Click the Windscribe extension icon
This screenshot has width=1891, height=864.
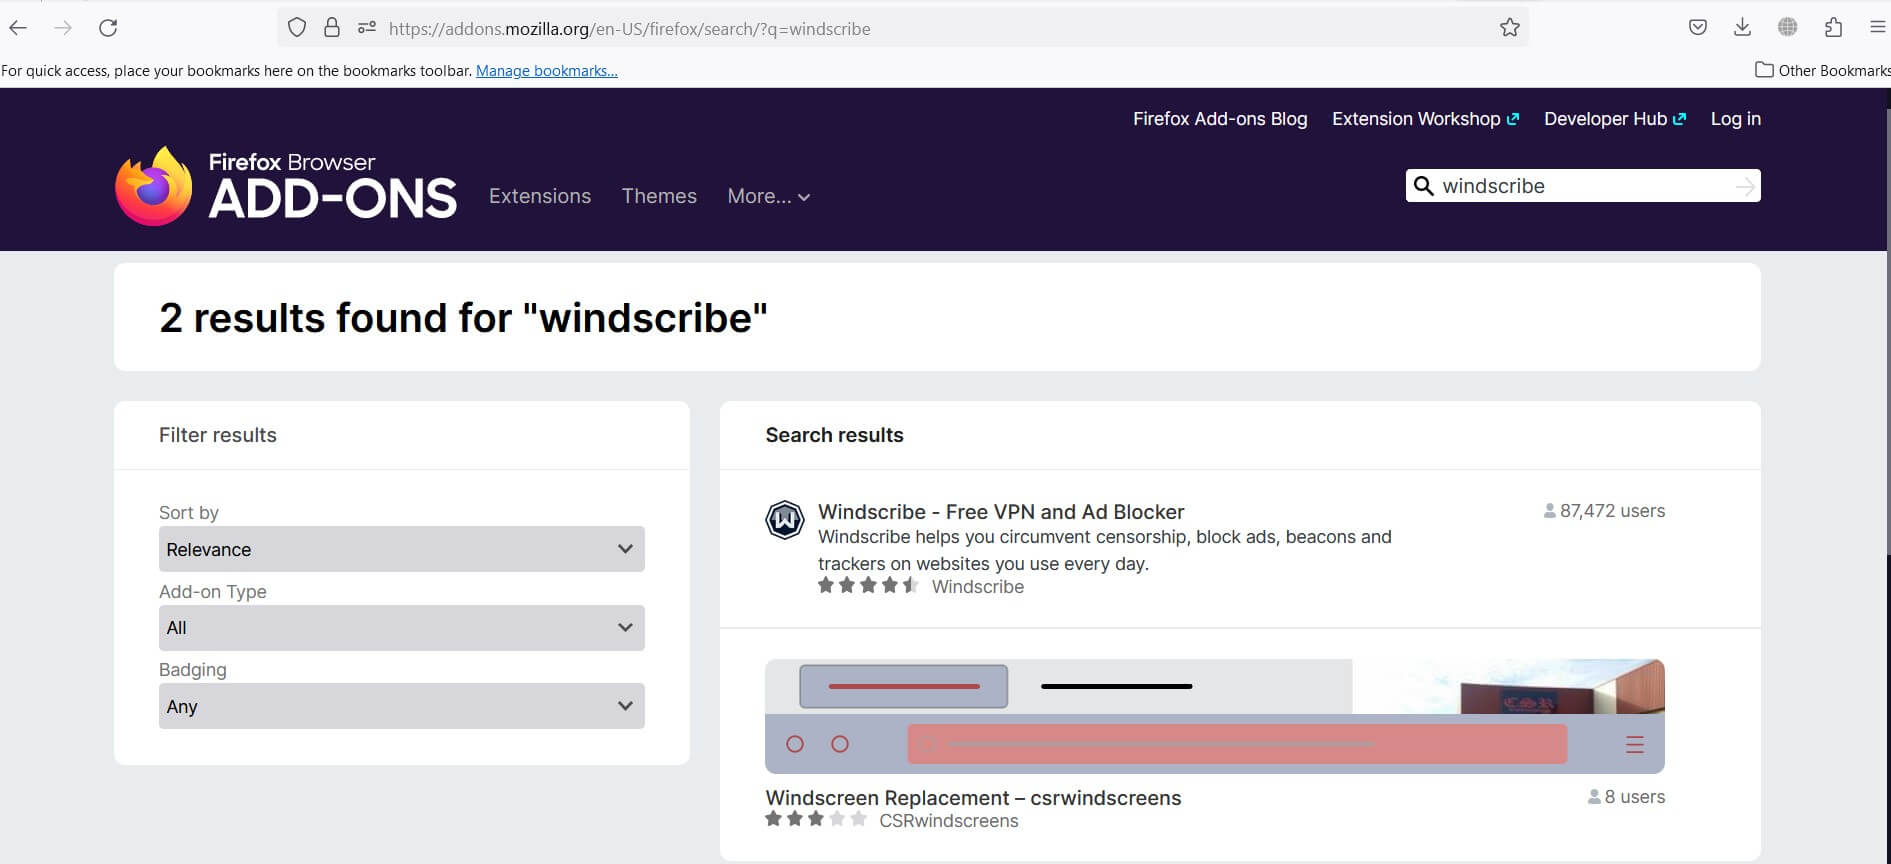point(785,520)
